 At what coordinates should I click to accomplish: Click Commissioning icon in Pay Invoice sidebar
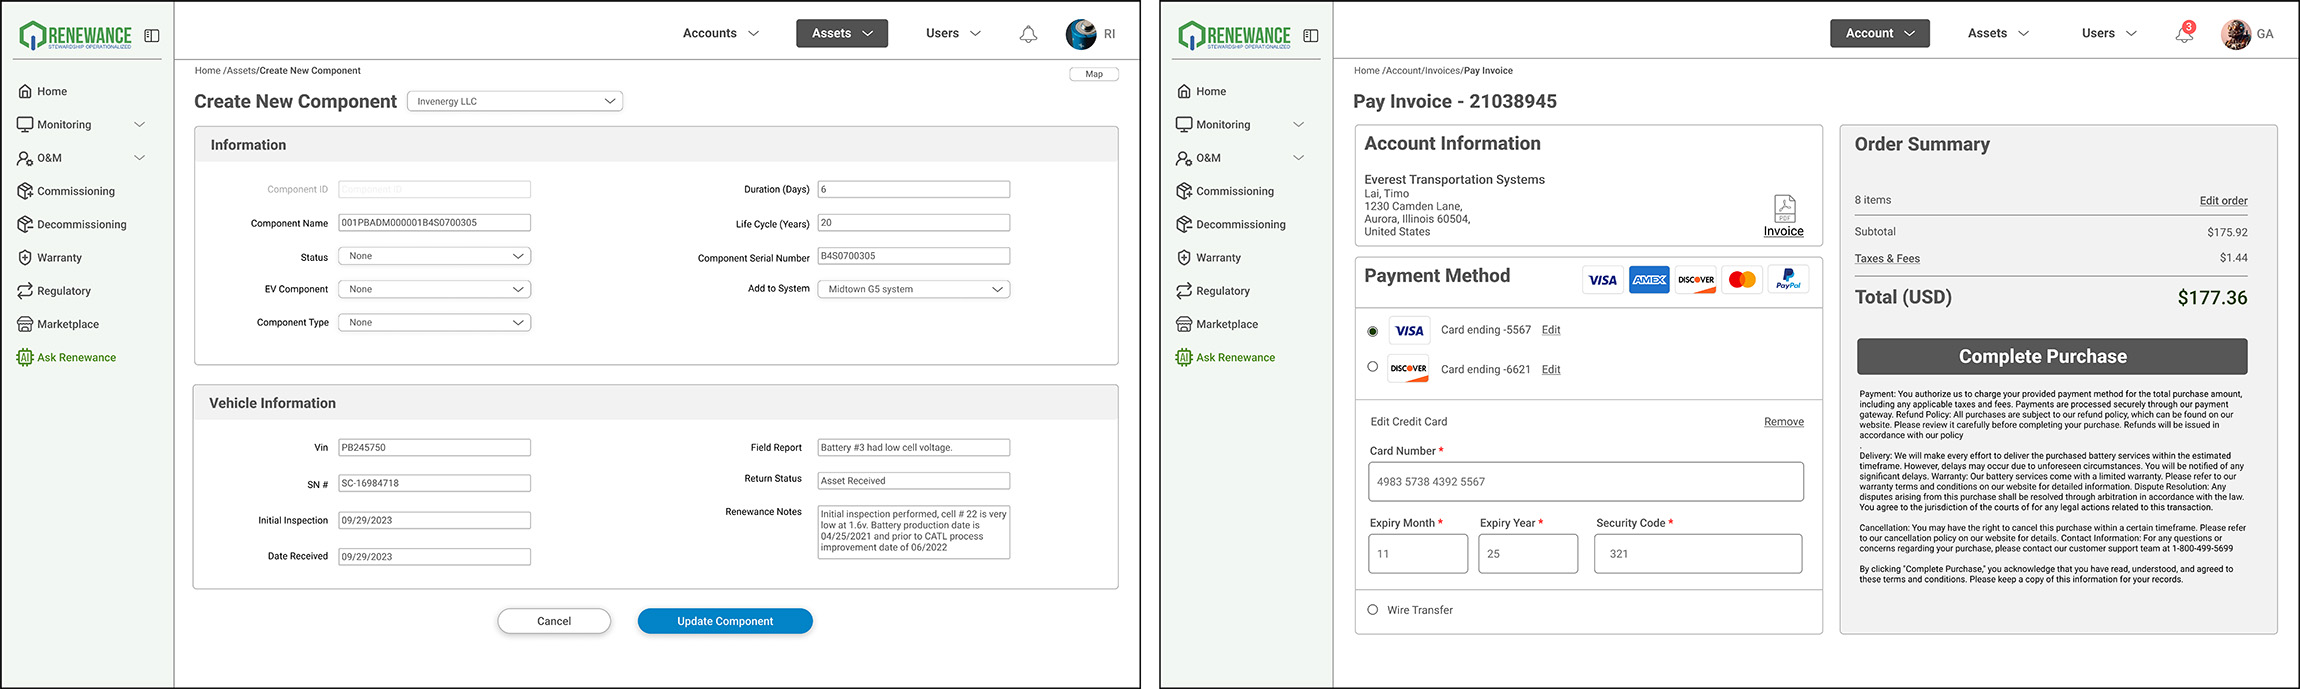coord(1184,191)
